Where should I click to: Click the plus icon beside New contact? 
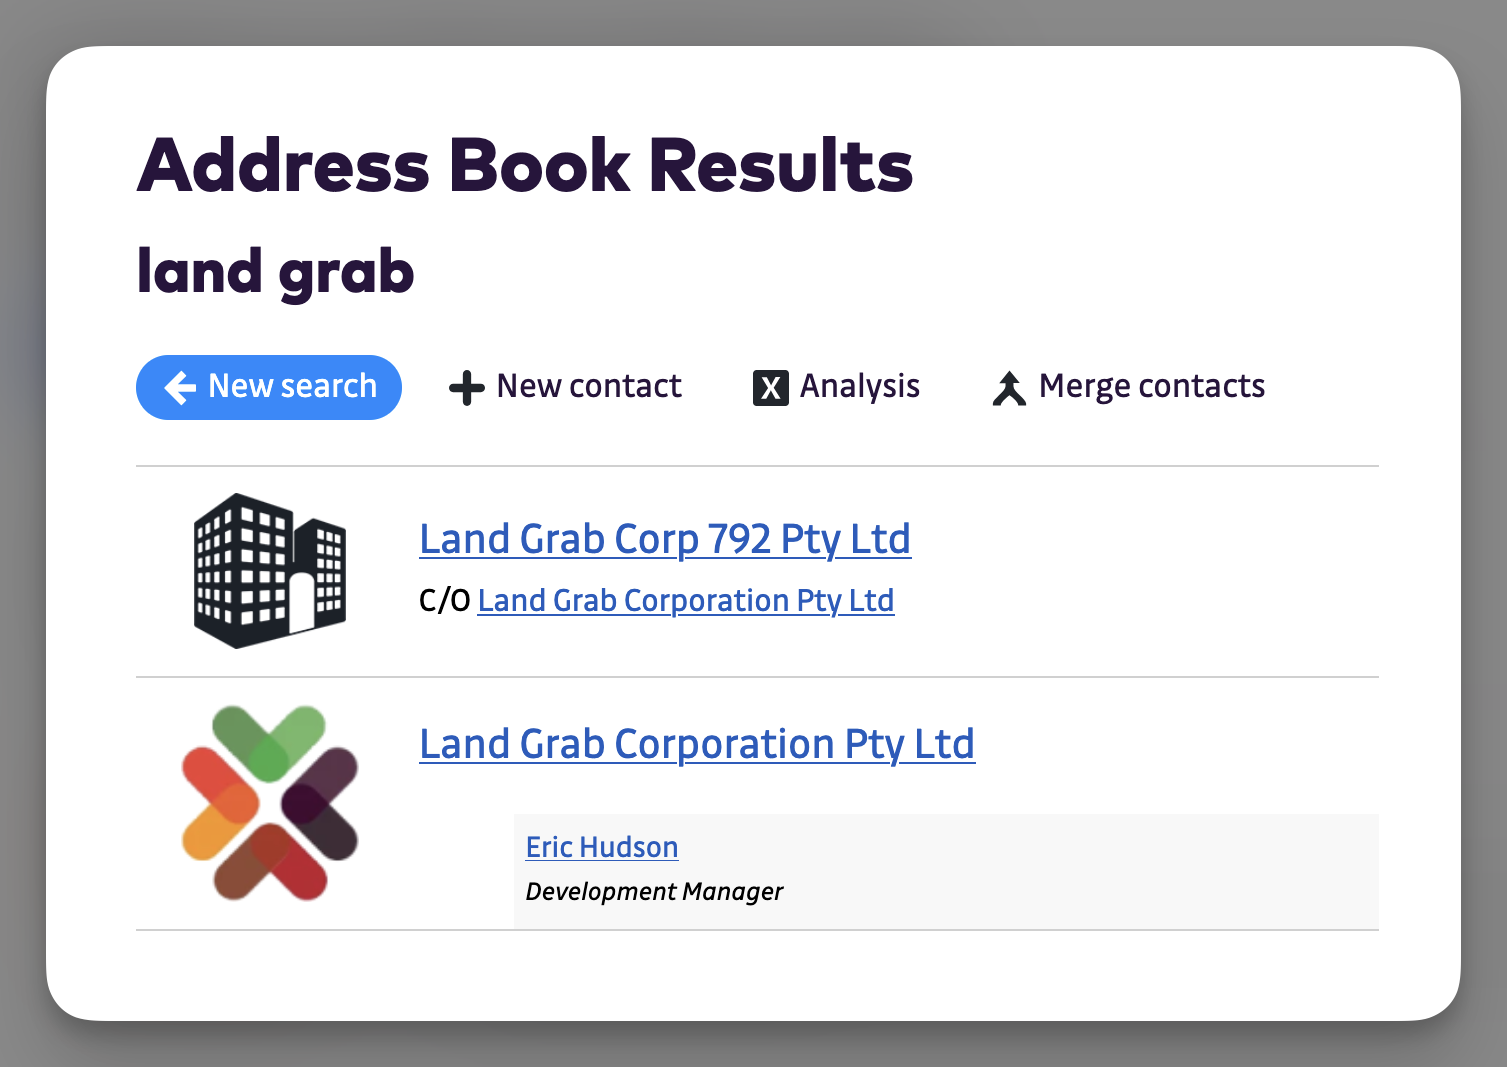[x=466, y=388]
